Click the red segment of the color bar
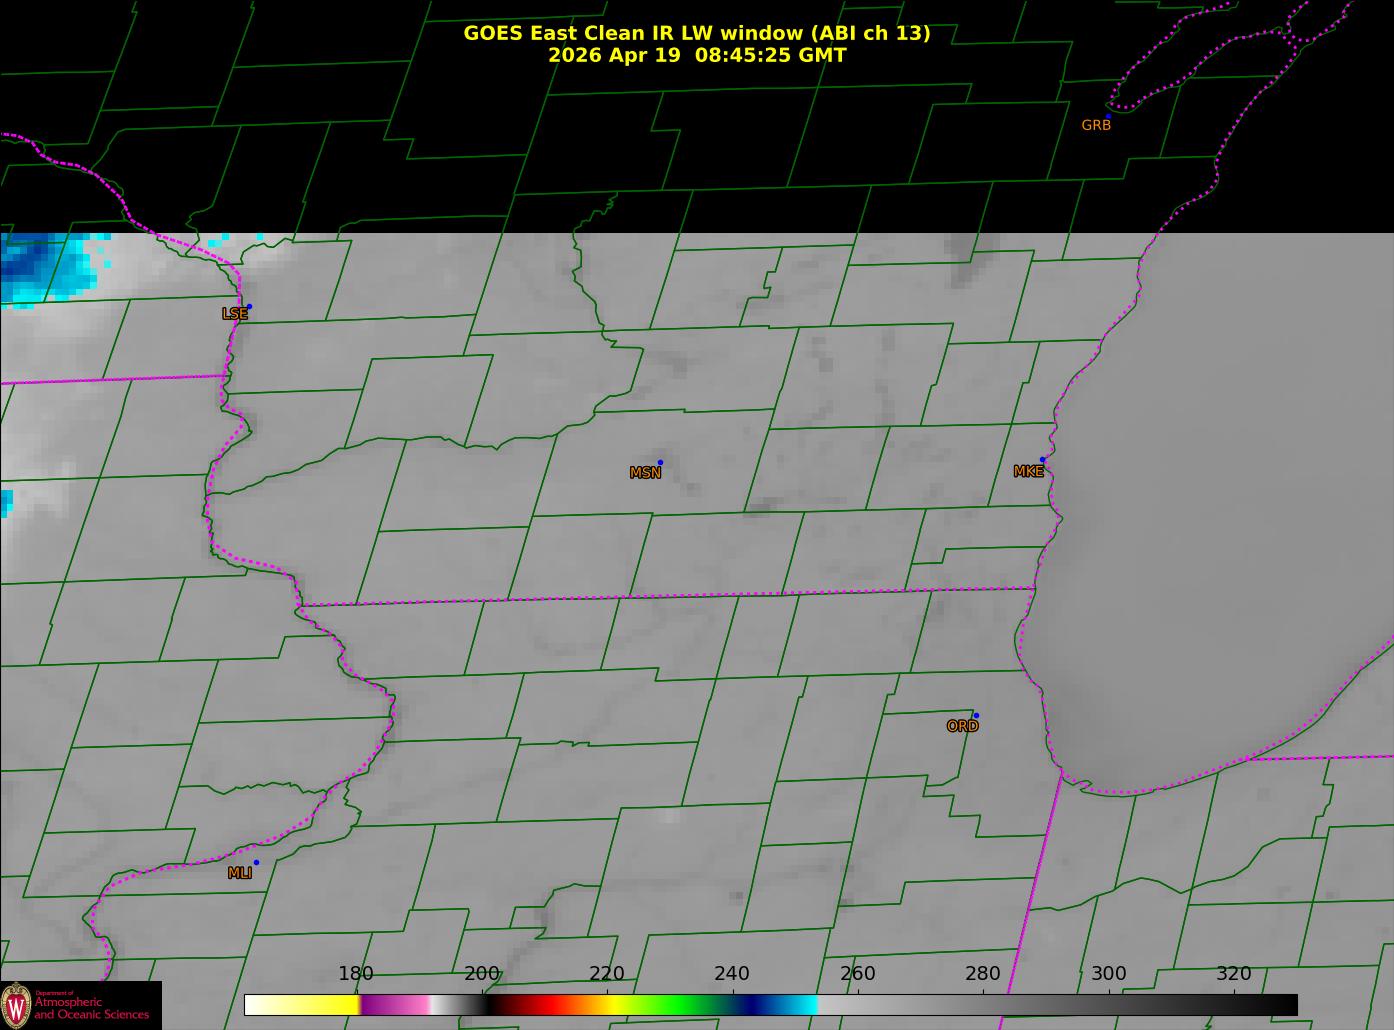This screenshot has height=1030, width=1394. pyautogui.click(x=545, y=1005)
